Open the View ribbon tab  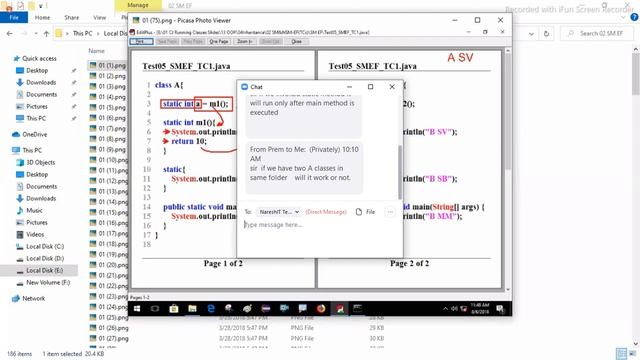[99, 18]
